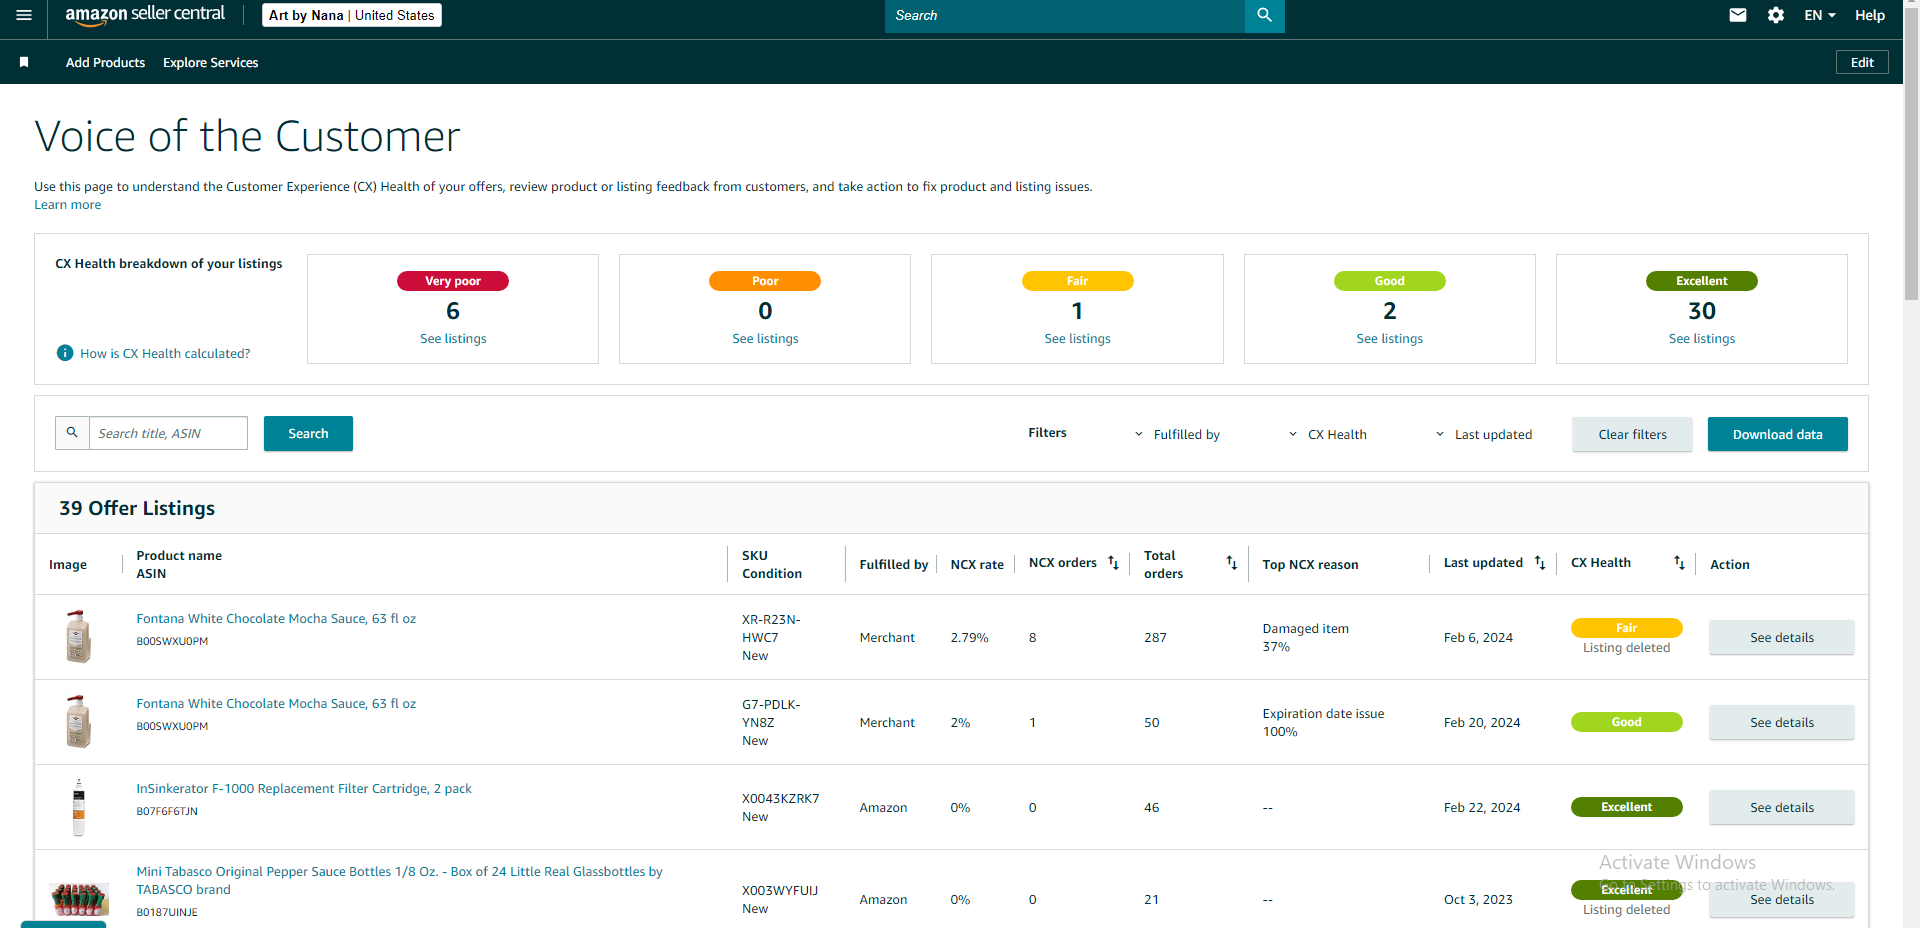See listings under Poor
Screen dimensions: 1920x928
[x=765, y=339]
